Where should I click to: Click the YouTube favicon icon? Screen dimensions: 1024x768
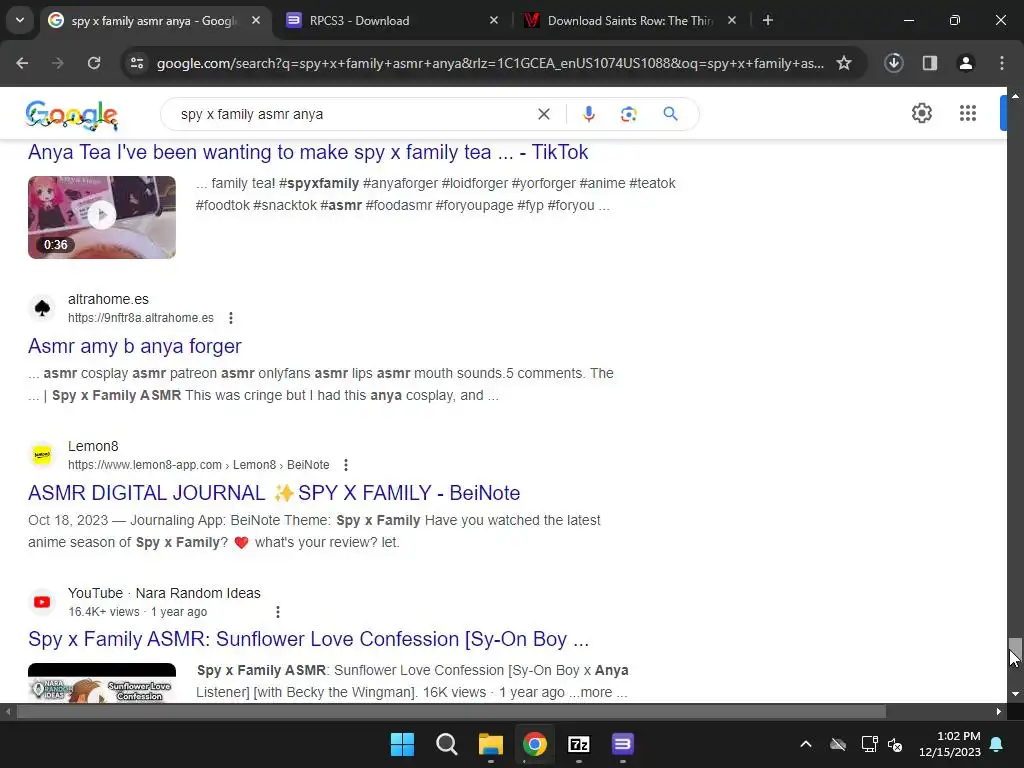coord(42,602)
